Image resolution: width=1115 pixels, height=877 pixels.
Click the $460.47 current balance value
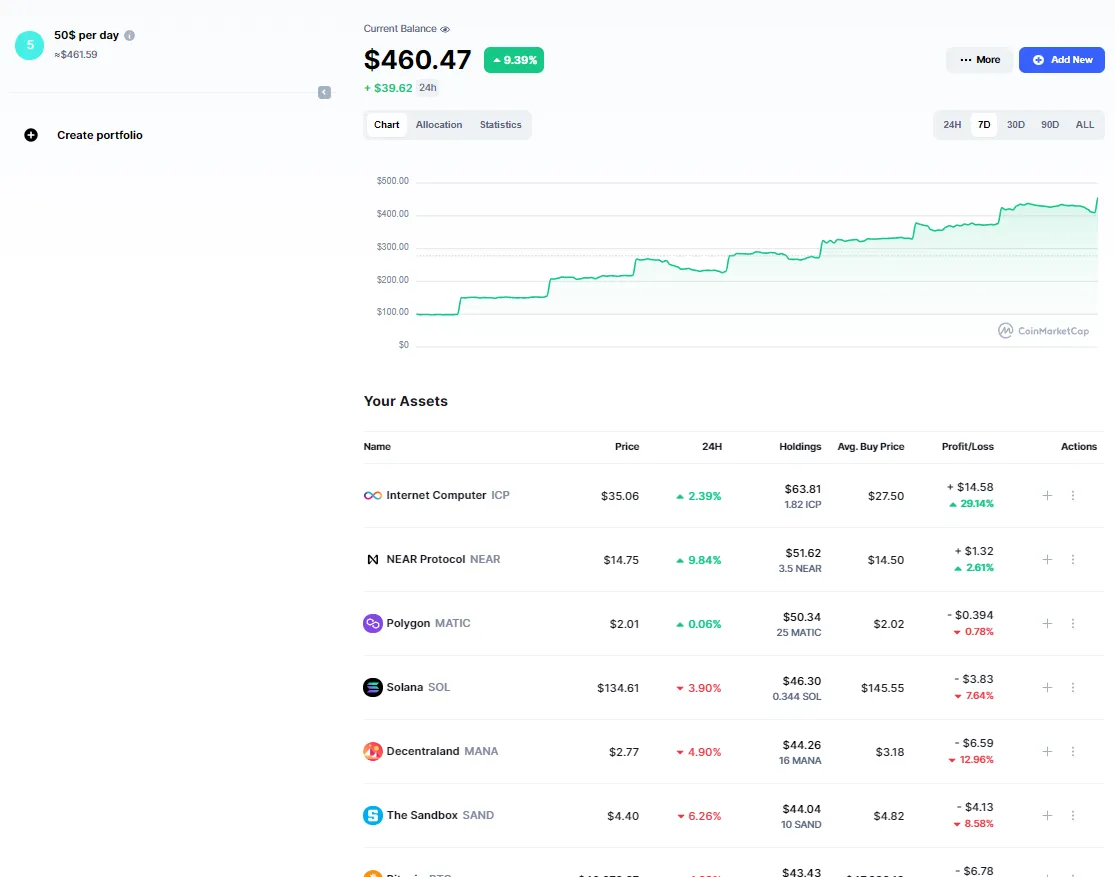point(417,60)
